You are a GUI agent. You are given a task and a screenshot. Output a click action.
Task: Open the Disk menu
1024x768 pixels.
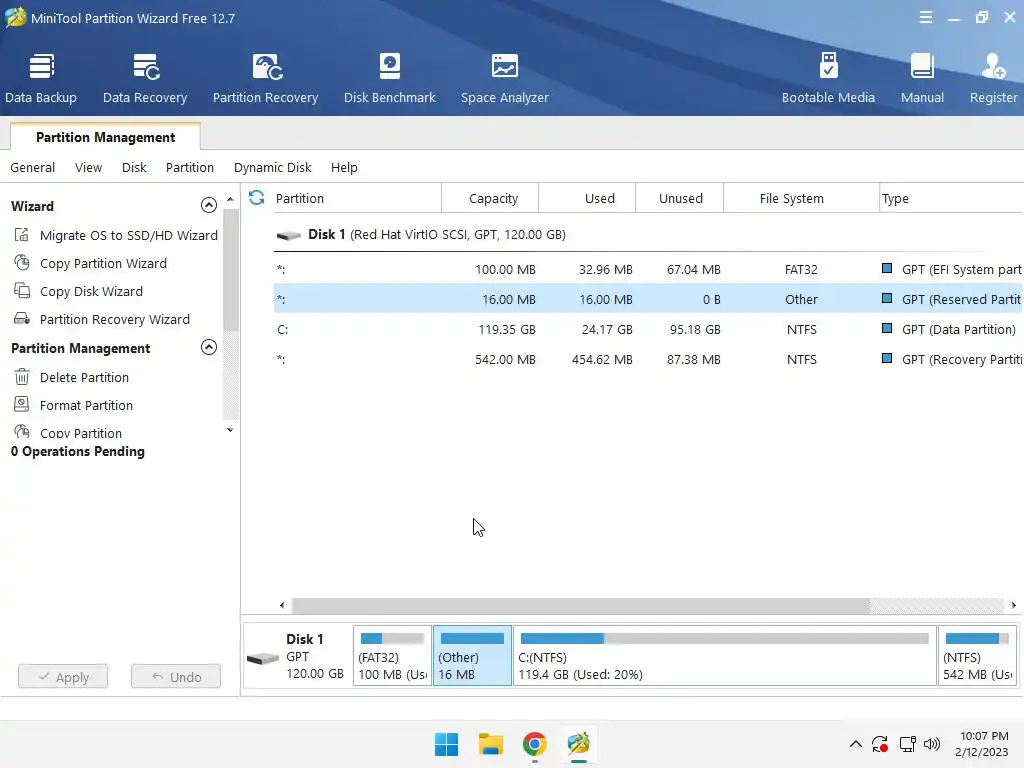134,167
